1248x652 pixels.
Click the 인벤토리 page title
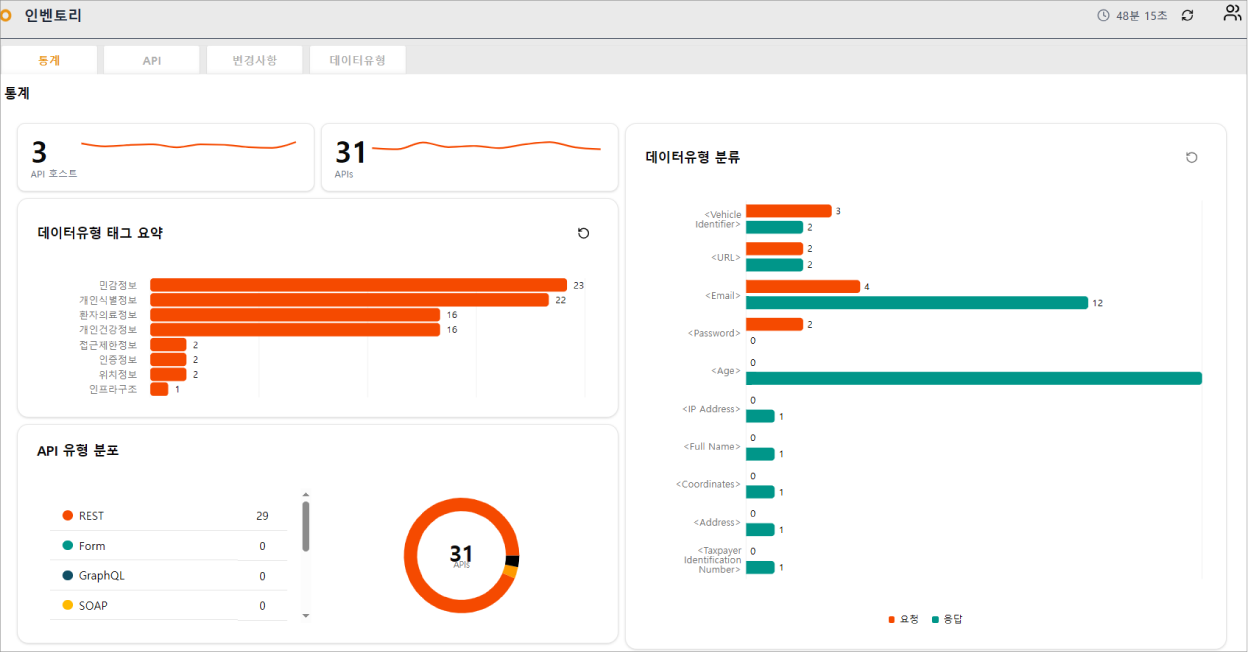tap(53, 15)
